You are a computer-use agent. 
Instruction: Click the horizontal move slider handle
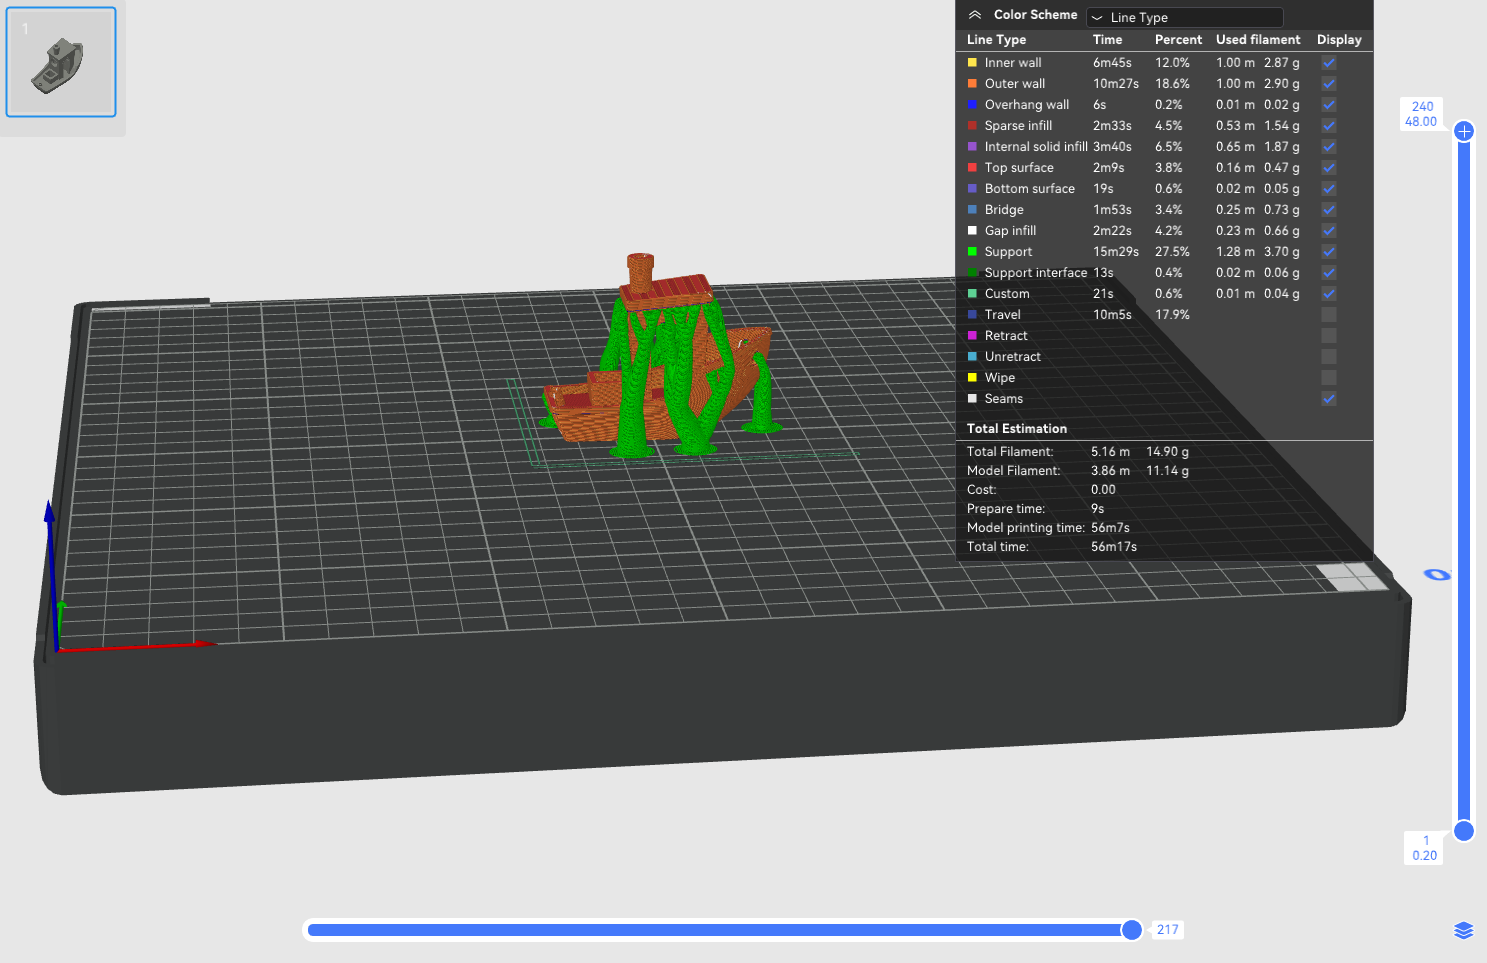coord(1131,930)
